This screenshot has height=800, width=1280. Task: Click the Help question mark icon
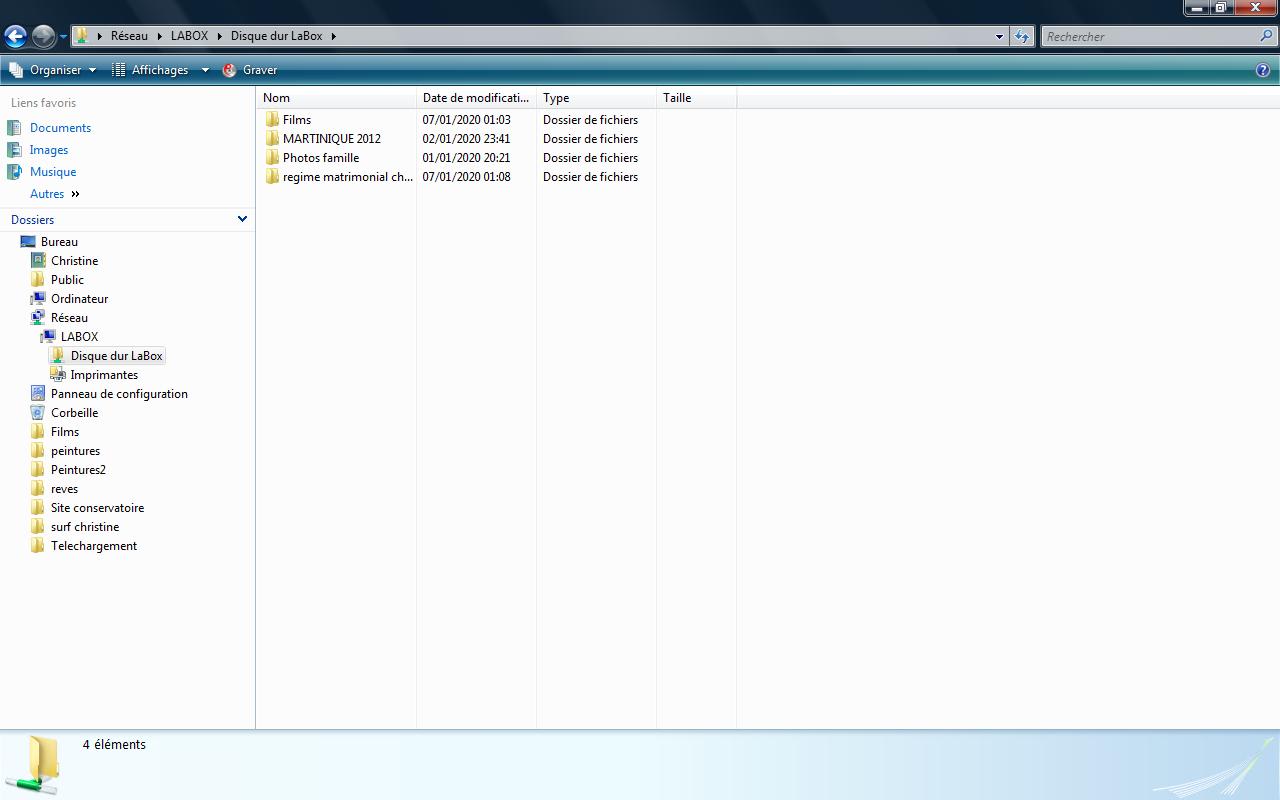tap(1263, 70)
